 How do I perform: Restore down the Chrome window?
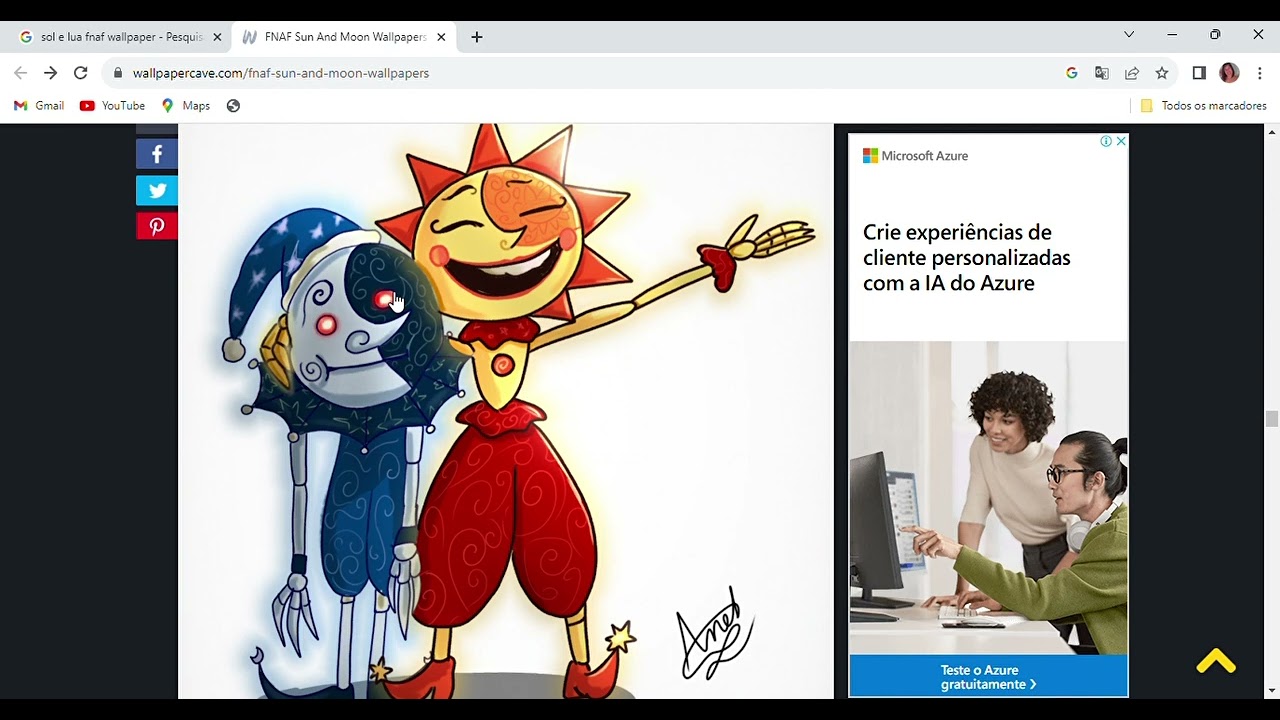(1215, 34)
